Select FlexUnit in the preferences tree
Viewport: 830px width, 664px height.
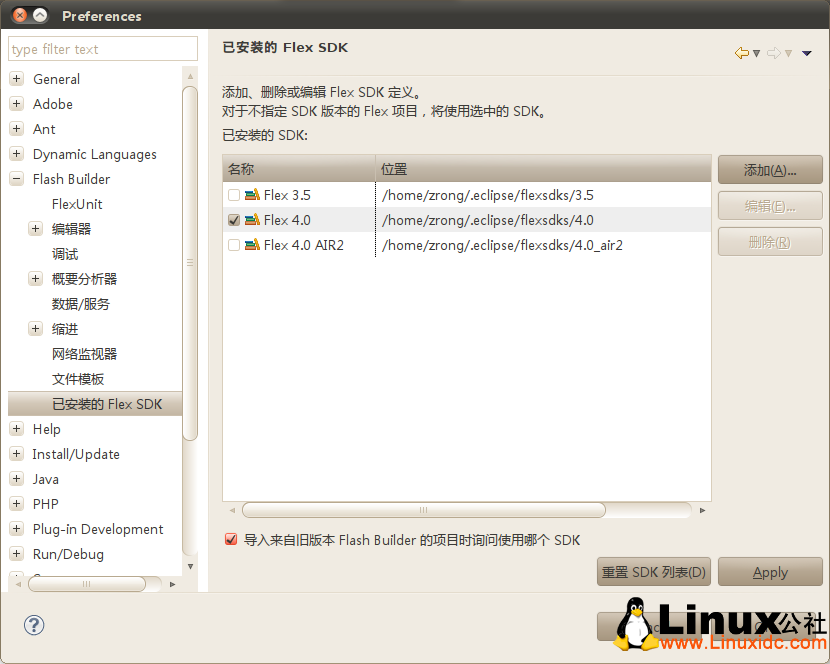pyautogui.click(x=77, y=204)
